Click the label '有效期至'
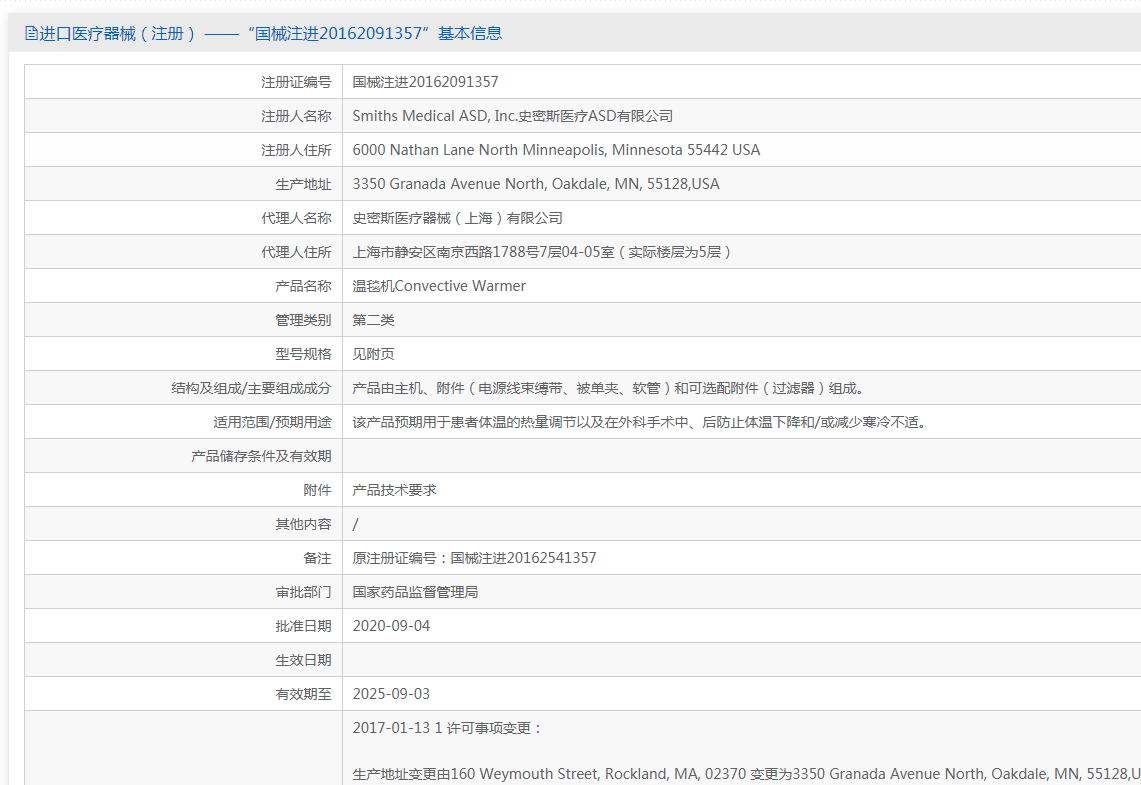Screen dimensions: 1141x785 303,694
